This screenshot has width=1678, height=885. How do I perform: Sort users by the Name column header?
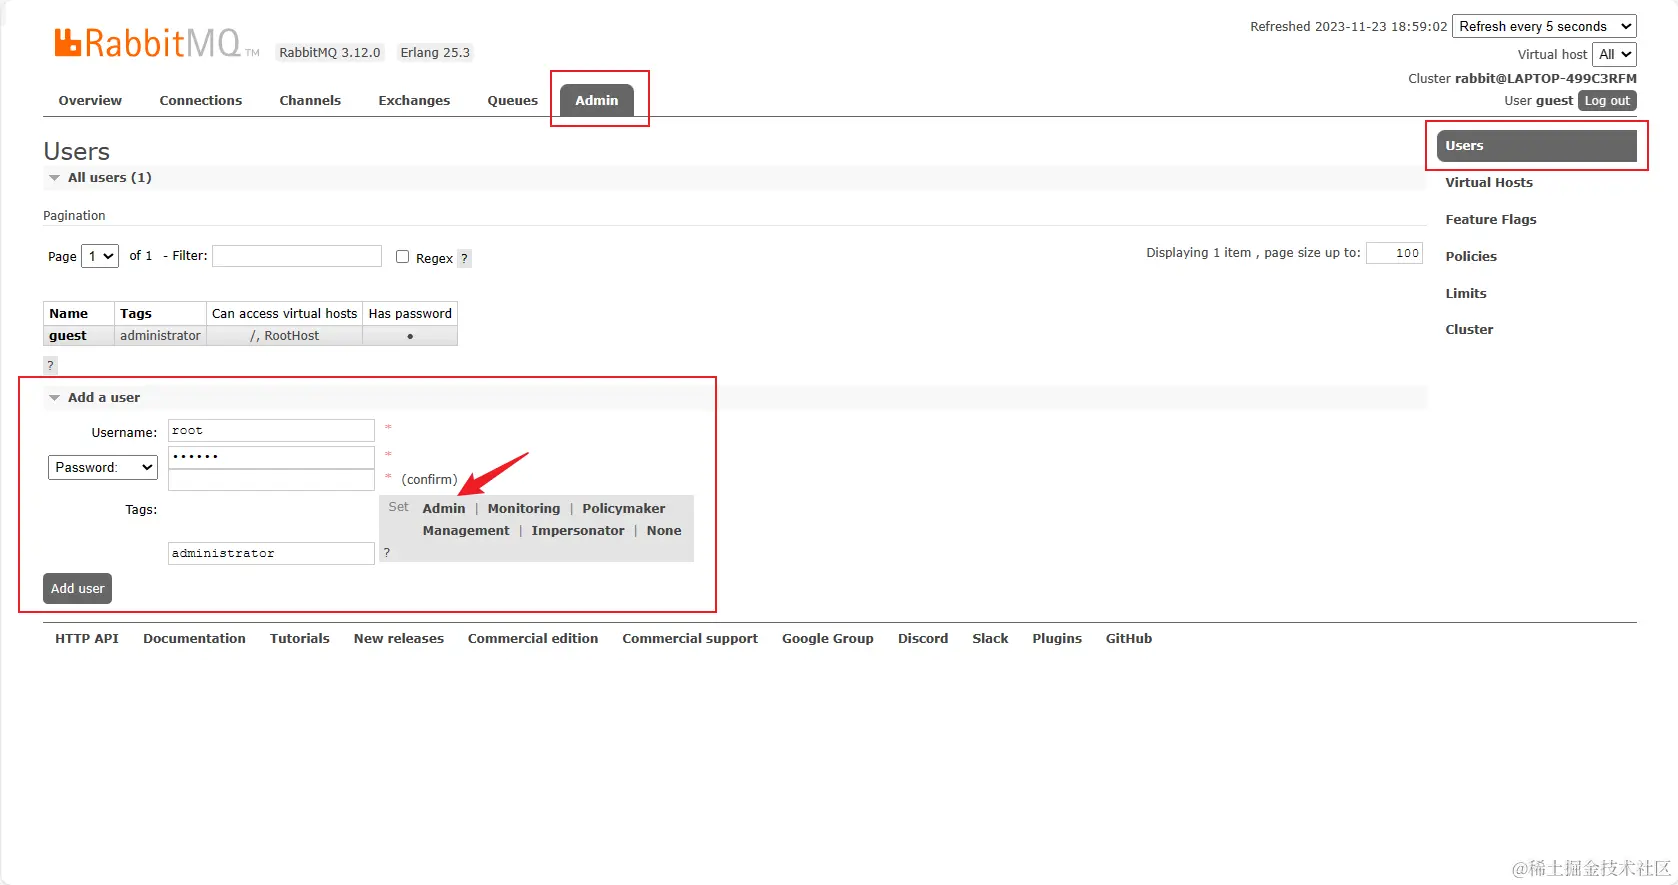pyautogui.click(x=69, y=313)
